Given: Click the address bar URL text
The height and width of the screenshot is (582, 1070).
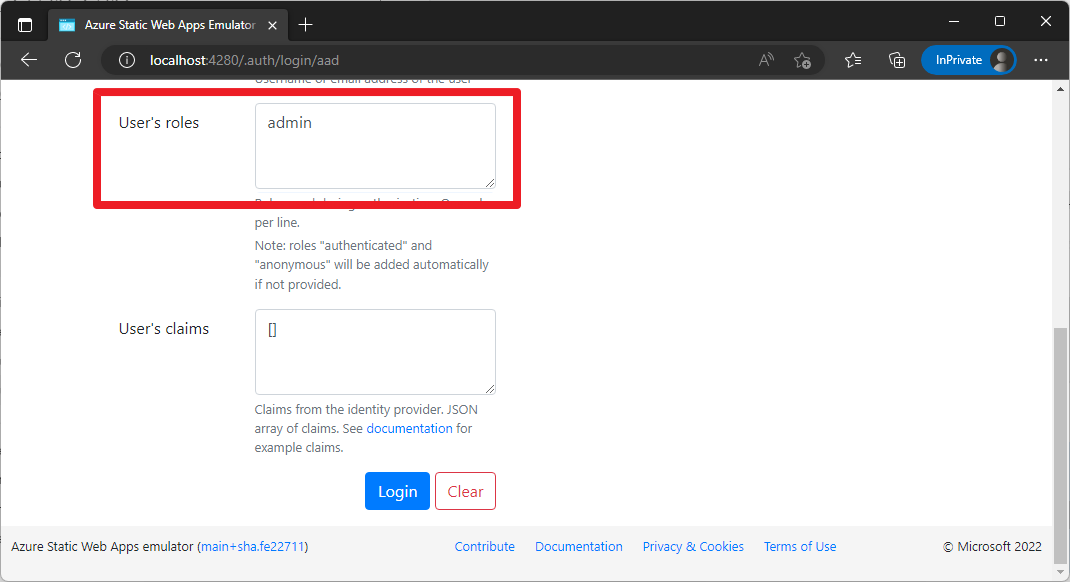Looking at the screenshot, I should [244, 60].
